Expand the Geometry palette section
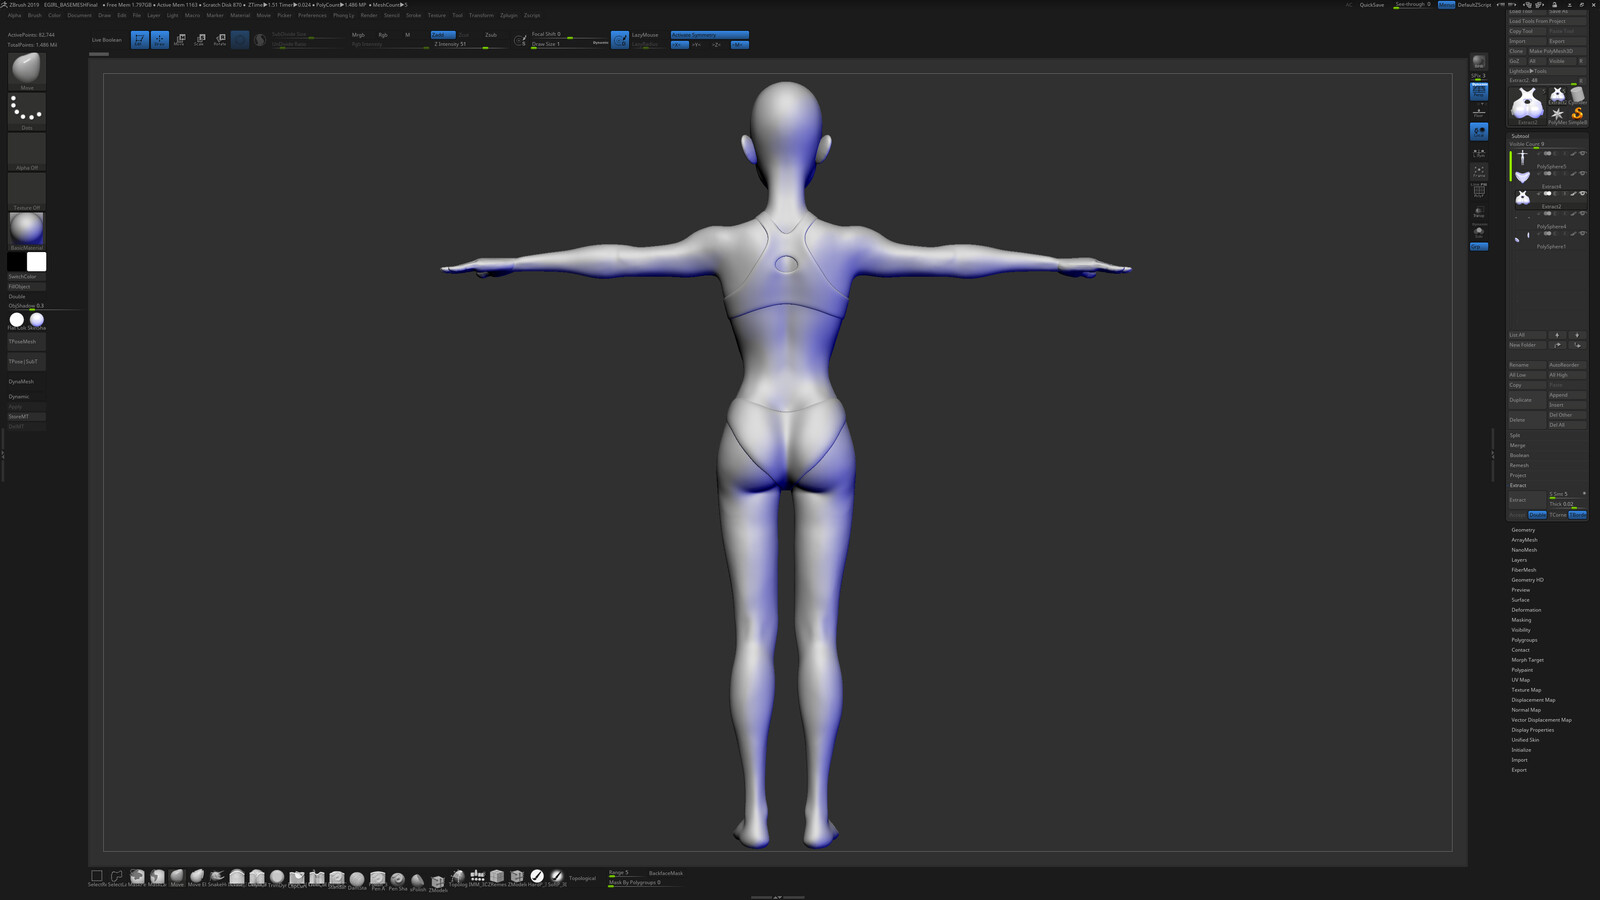The height and width of the screenshot is (900, 1600). click(x=1523, y=530)
